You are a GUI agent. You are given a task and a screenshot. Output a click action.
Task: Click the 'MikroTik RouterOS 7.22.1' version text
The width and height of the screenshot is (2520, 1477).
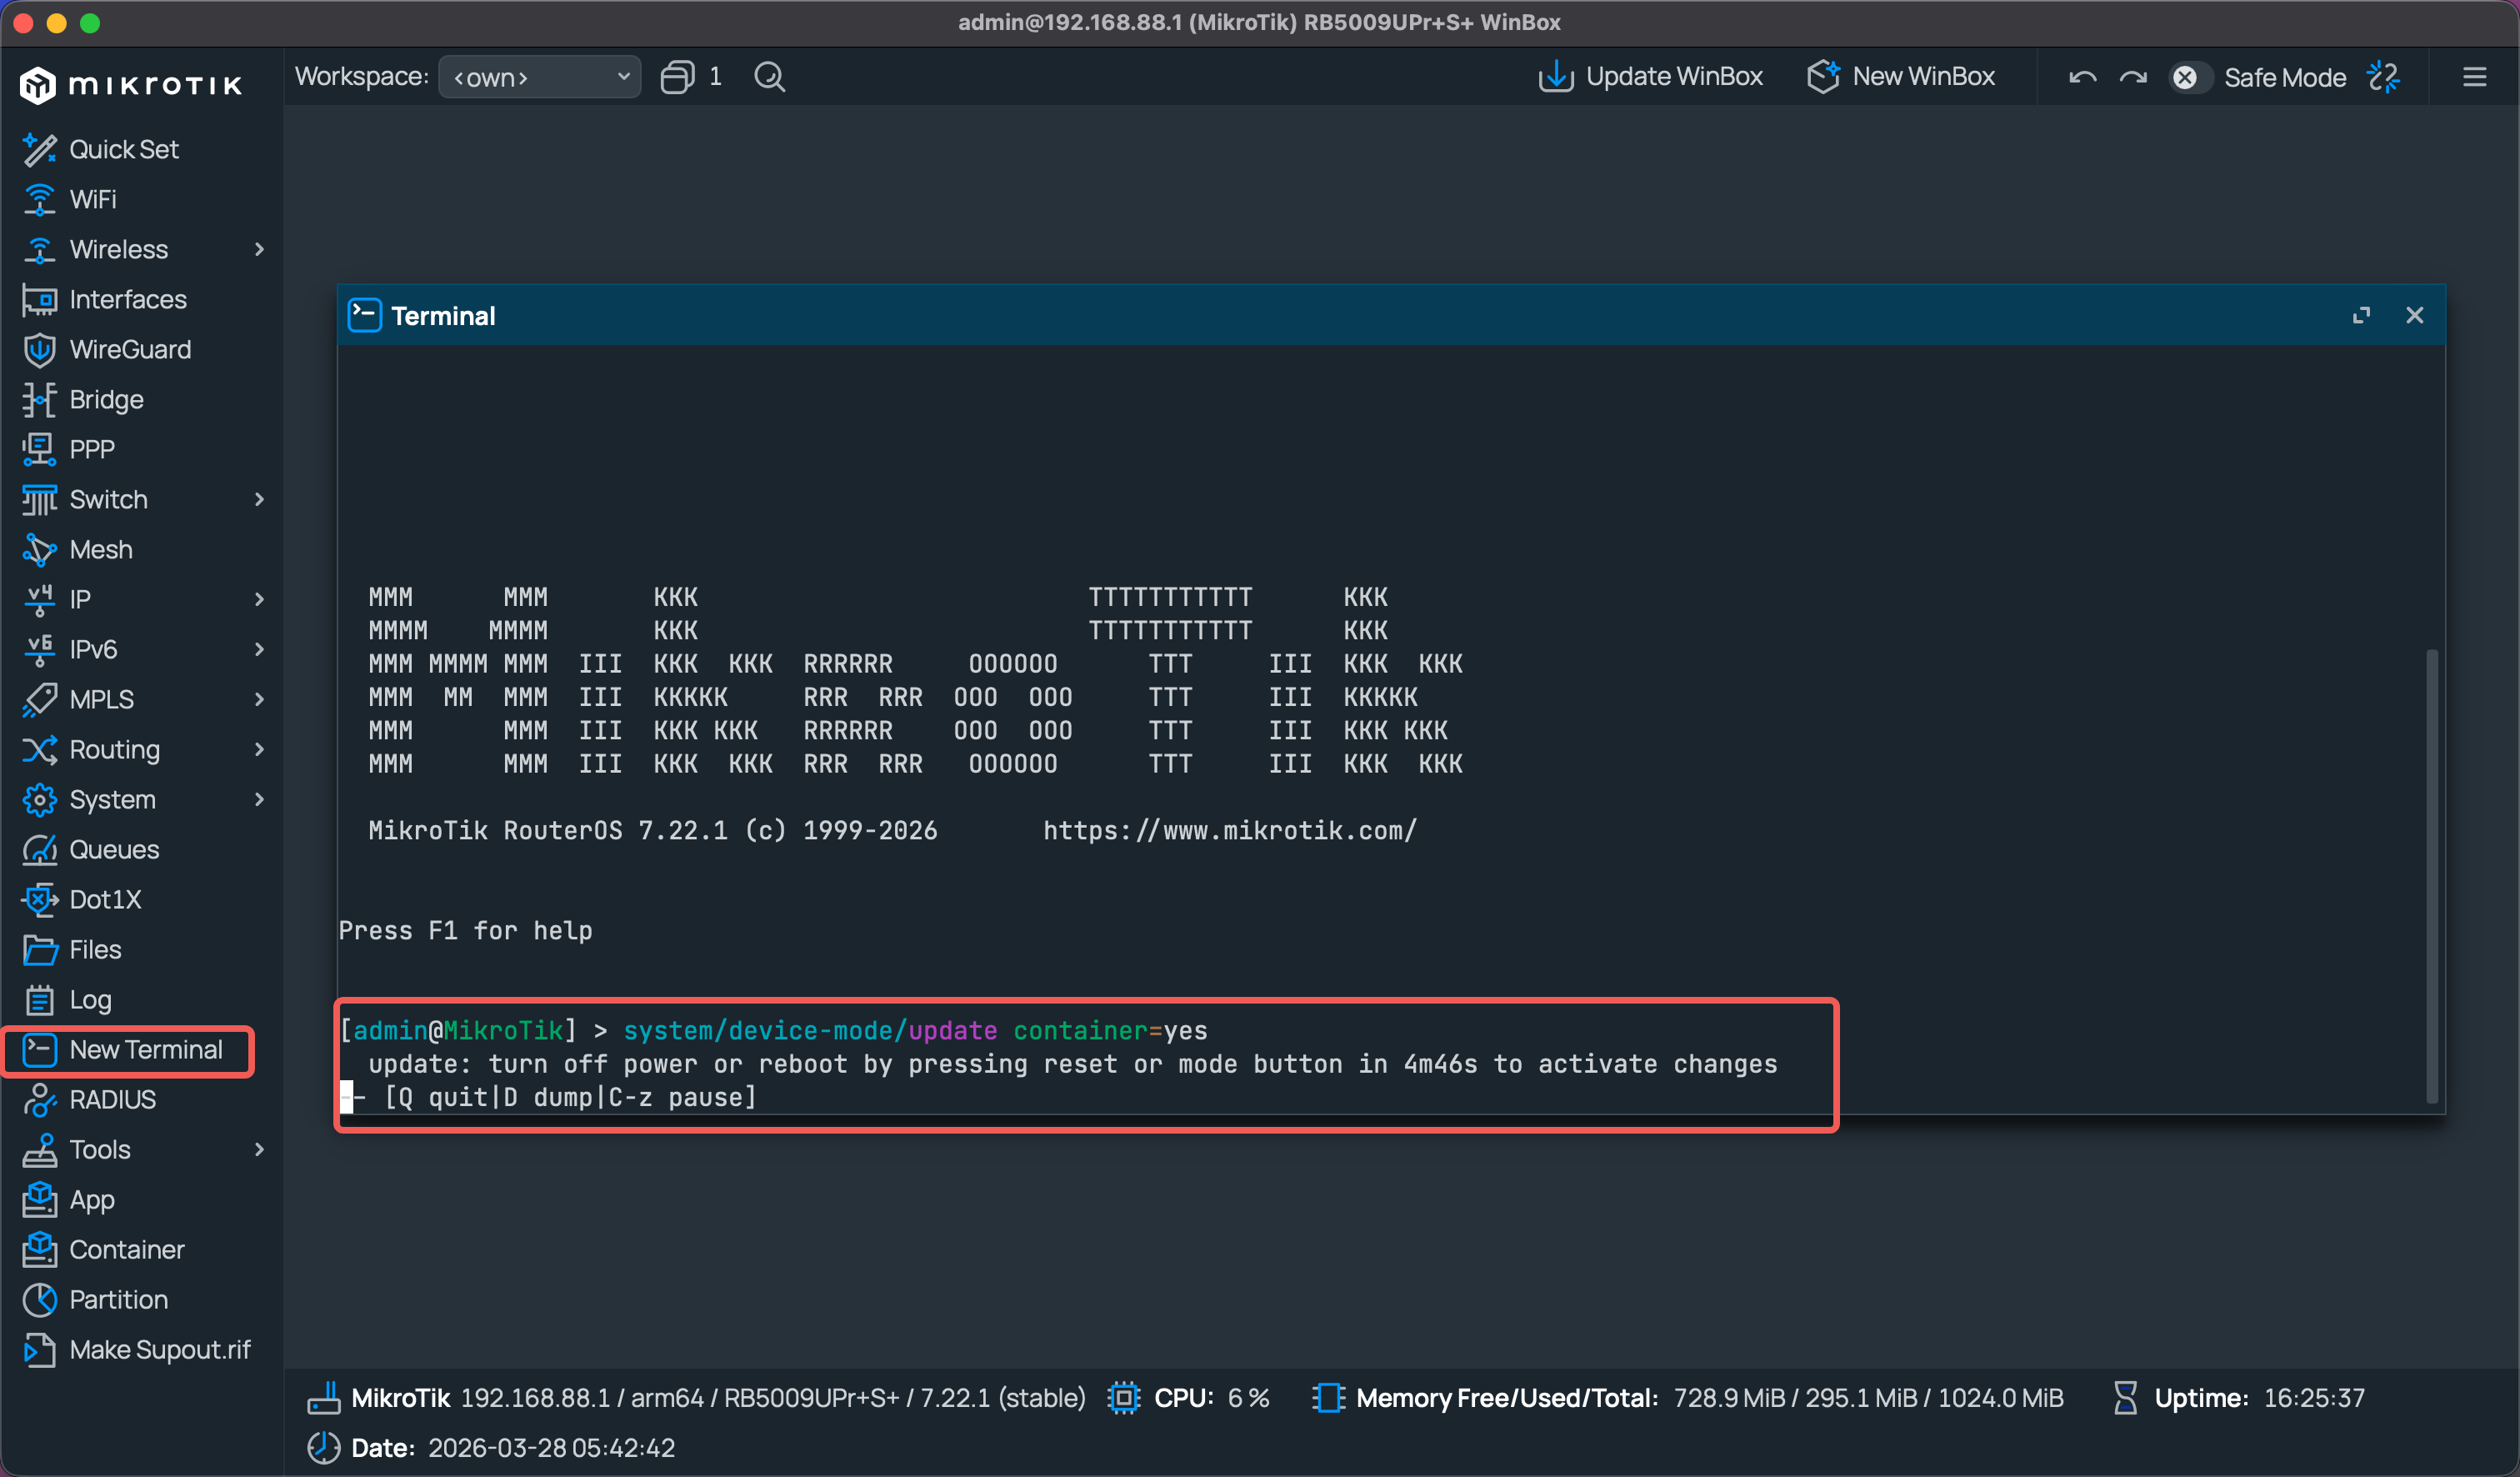(x=548, y=830)
